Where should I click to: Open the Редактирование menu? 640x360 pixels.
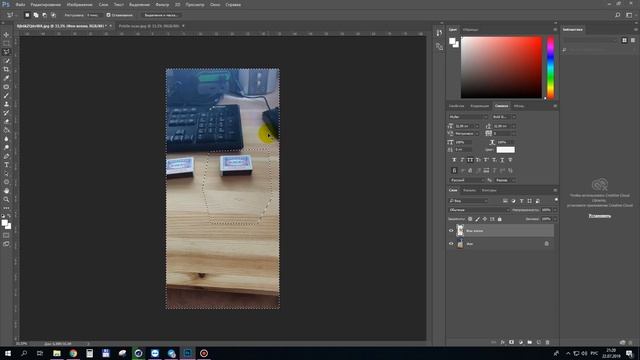pos(46,4)
